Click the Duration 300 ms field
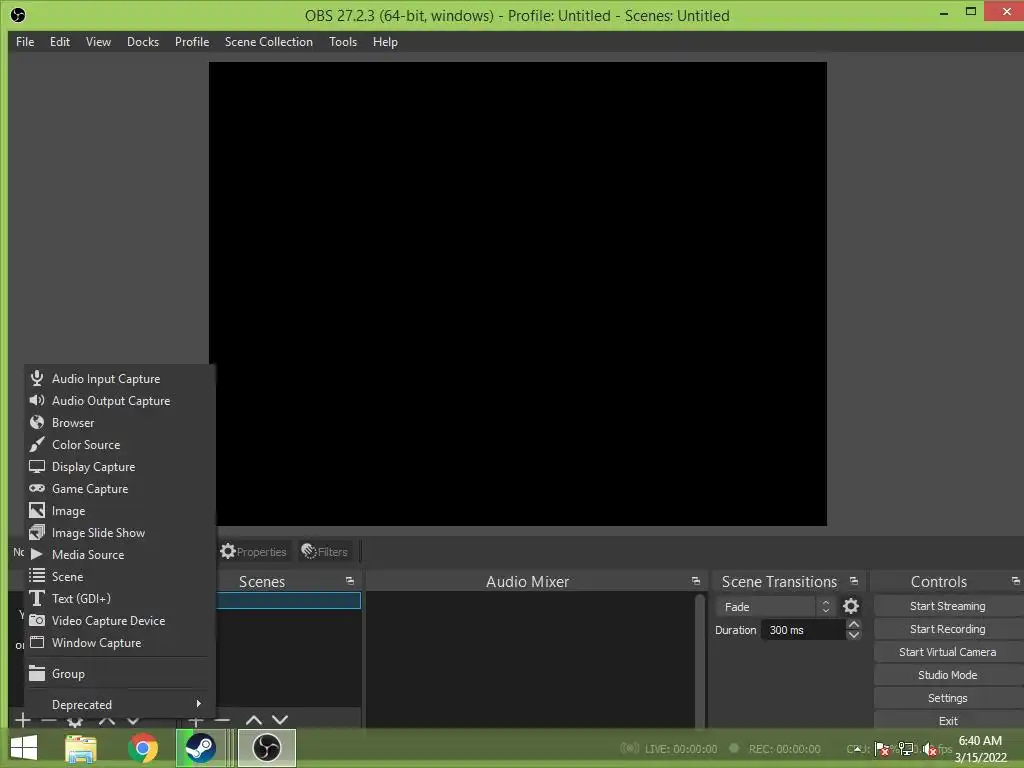1024x768 pixels. click(x=804, y=630)
